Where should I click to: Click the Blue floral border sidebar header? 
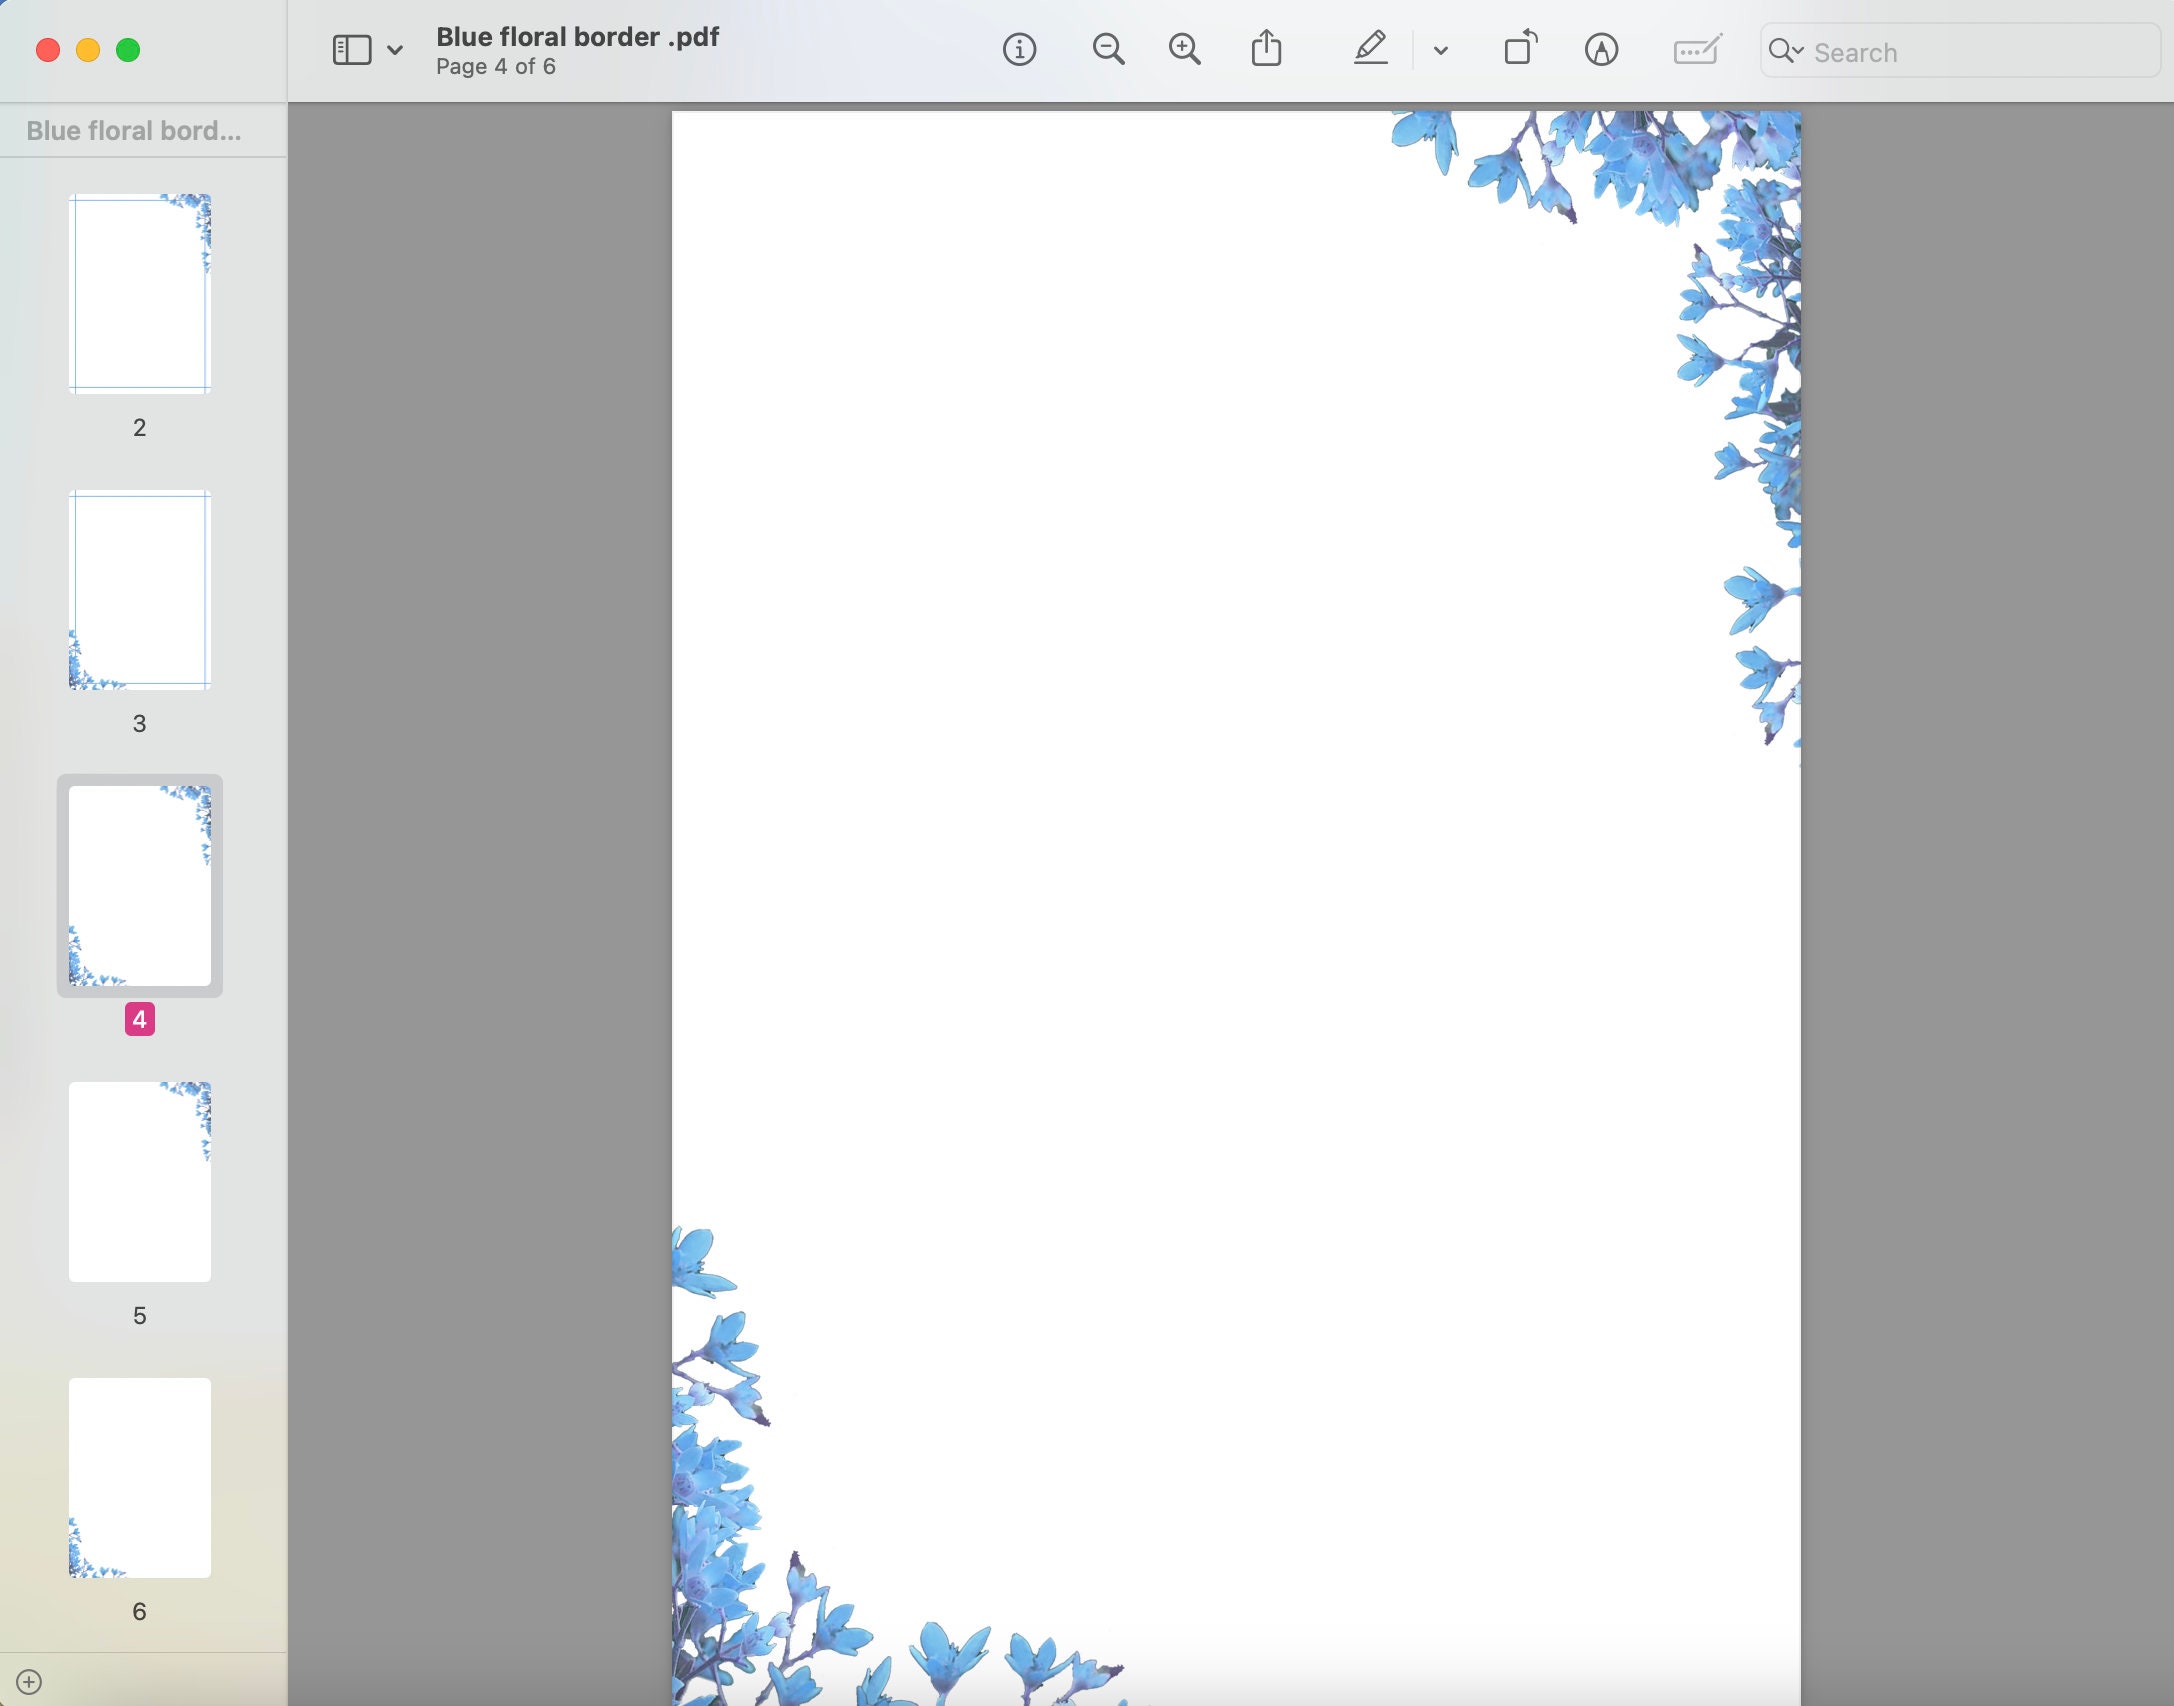pos(133,130)
